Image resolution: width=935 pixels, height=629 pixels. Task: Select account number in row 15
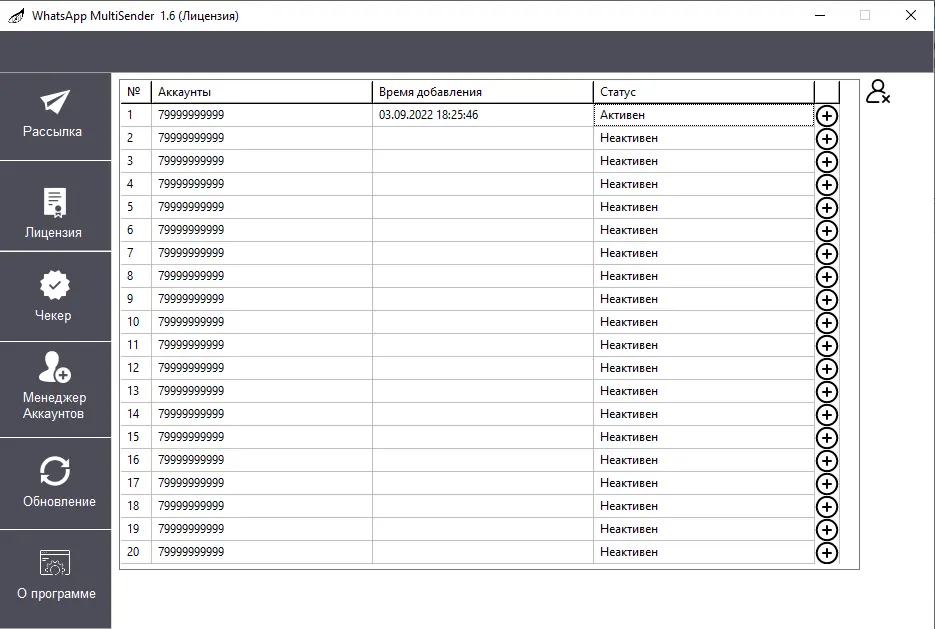(262, 437)
